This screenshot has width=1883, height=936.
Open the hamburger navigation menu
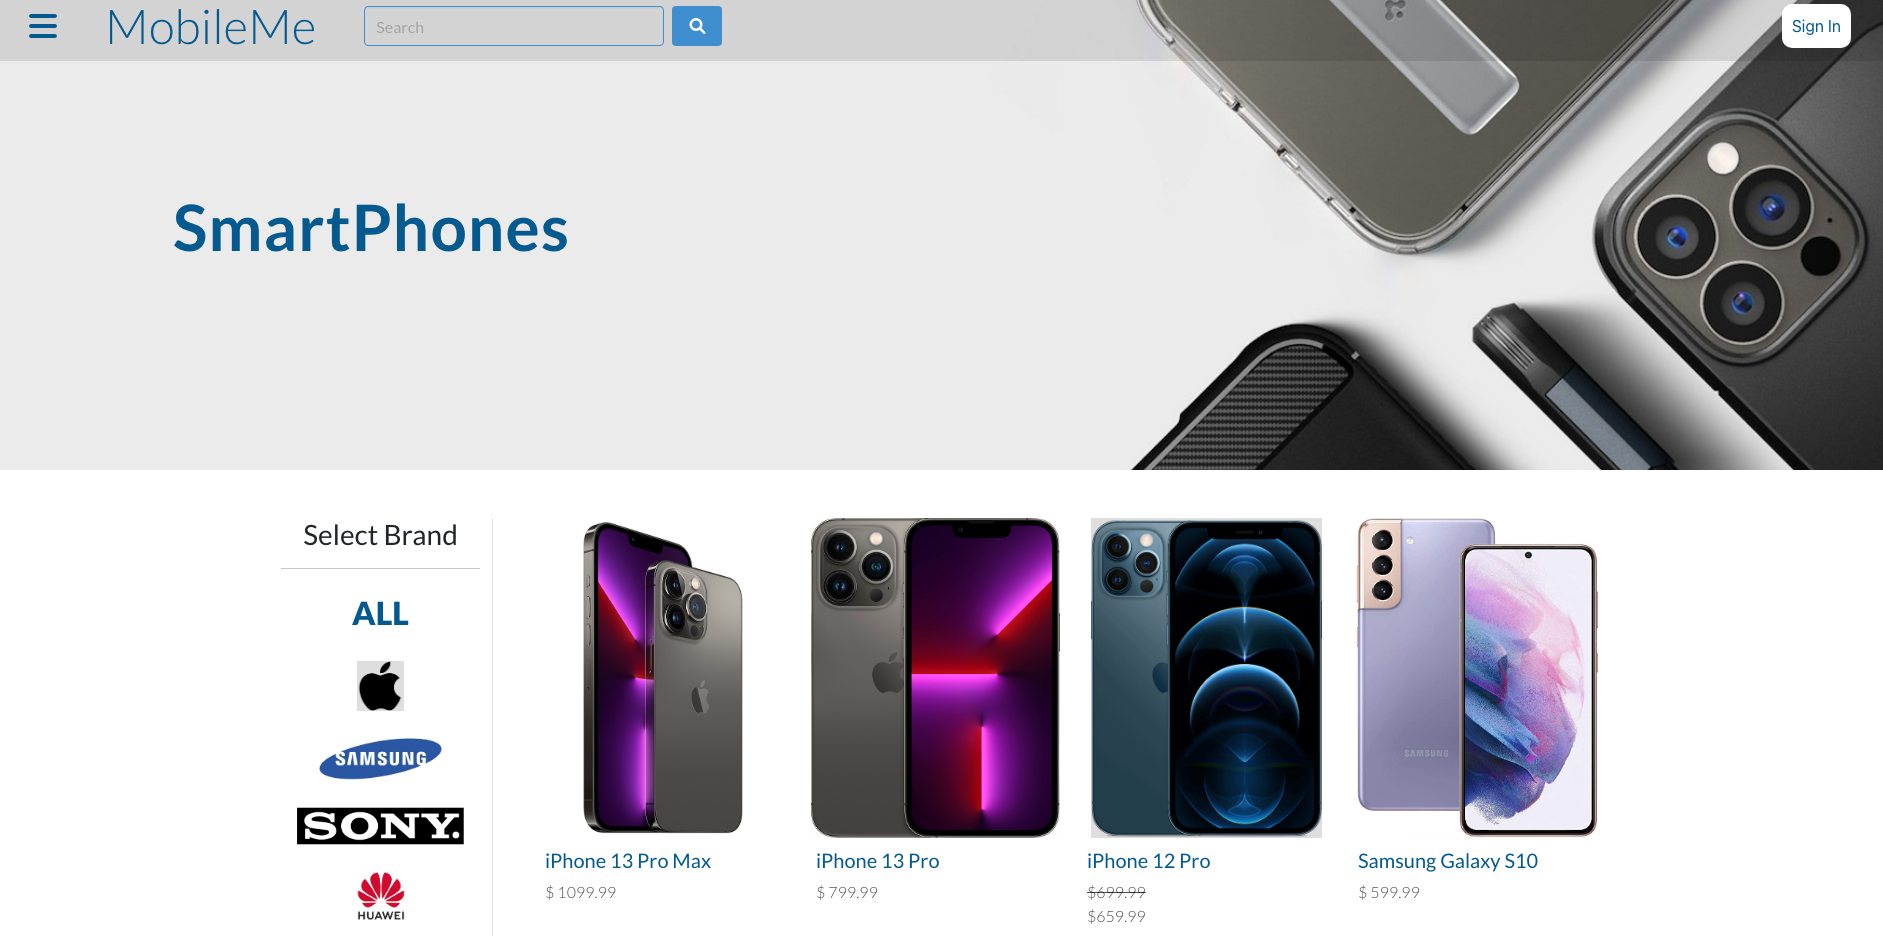pos(43,26)
